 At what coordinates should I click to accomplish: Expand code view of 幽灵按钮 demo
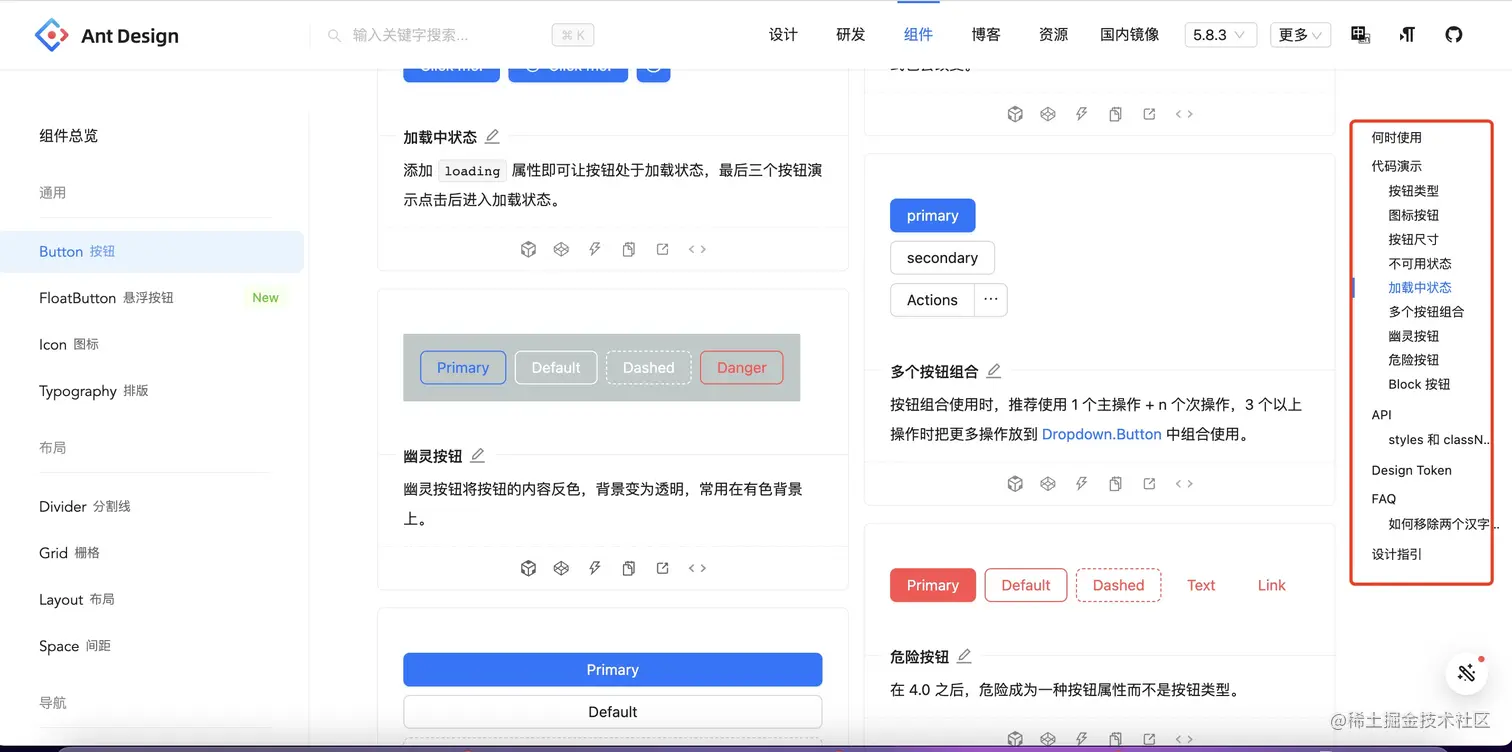coord(697,568)
